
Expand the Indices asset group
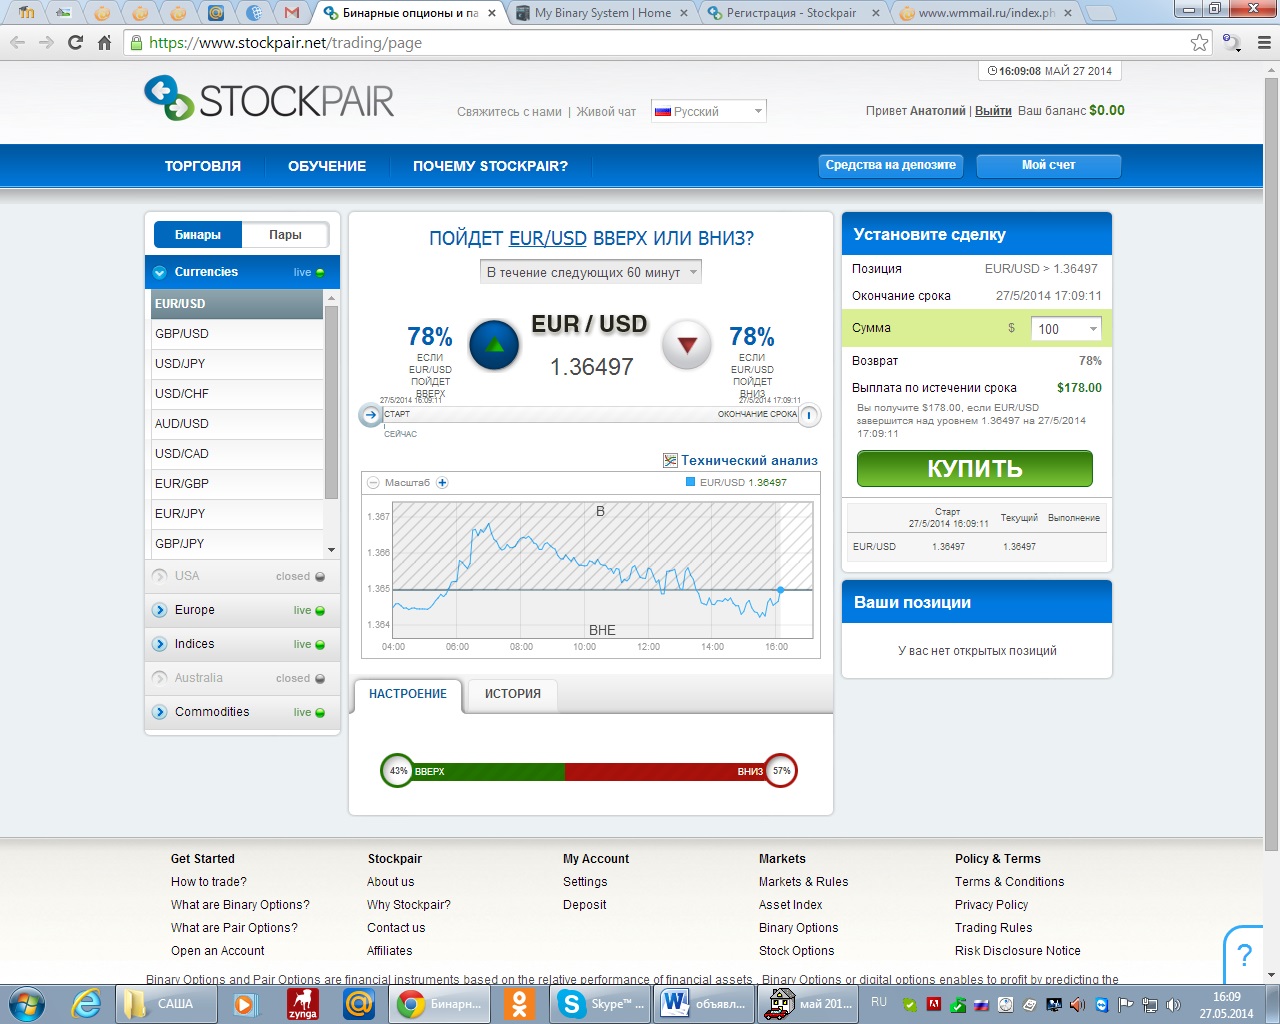coord(242,644)
